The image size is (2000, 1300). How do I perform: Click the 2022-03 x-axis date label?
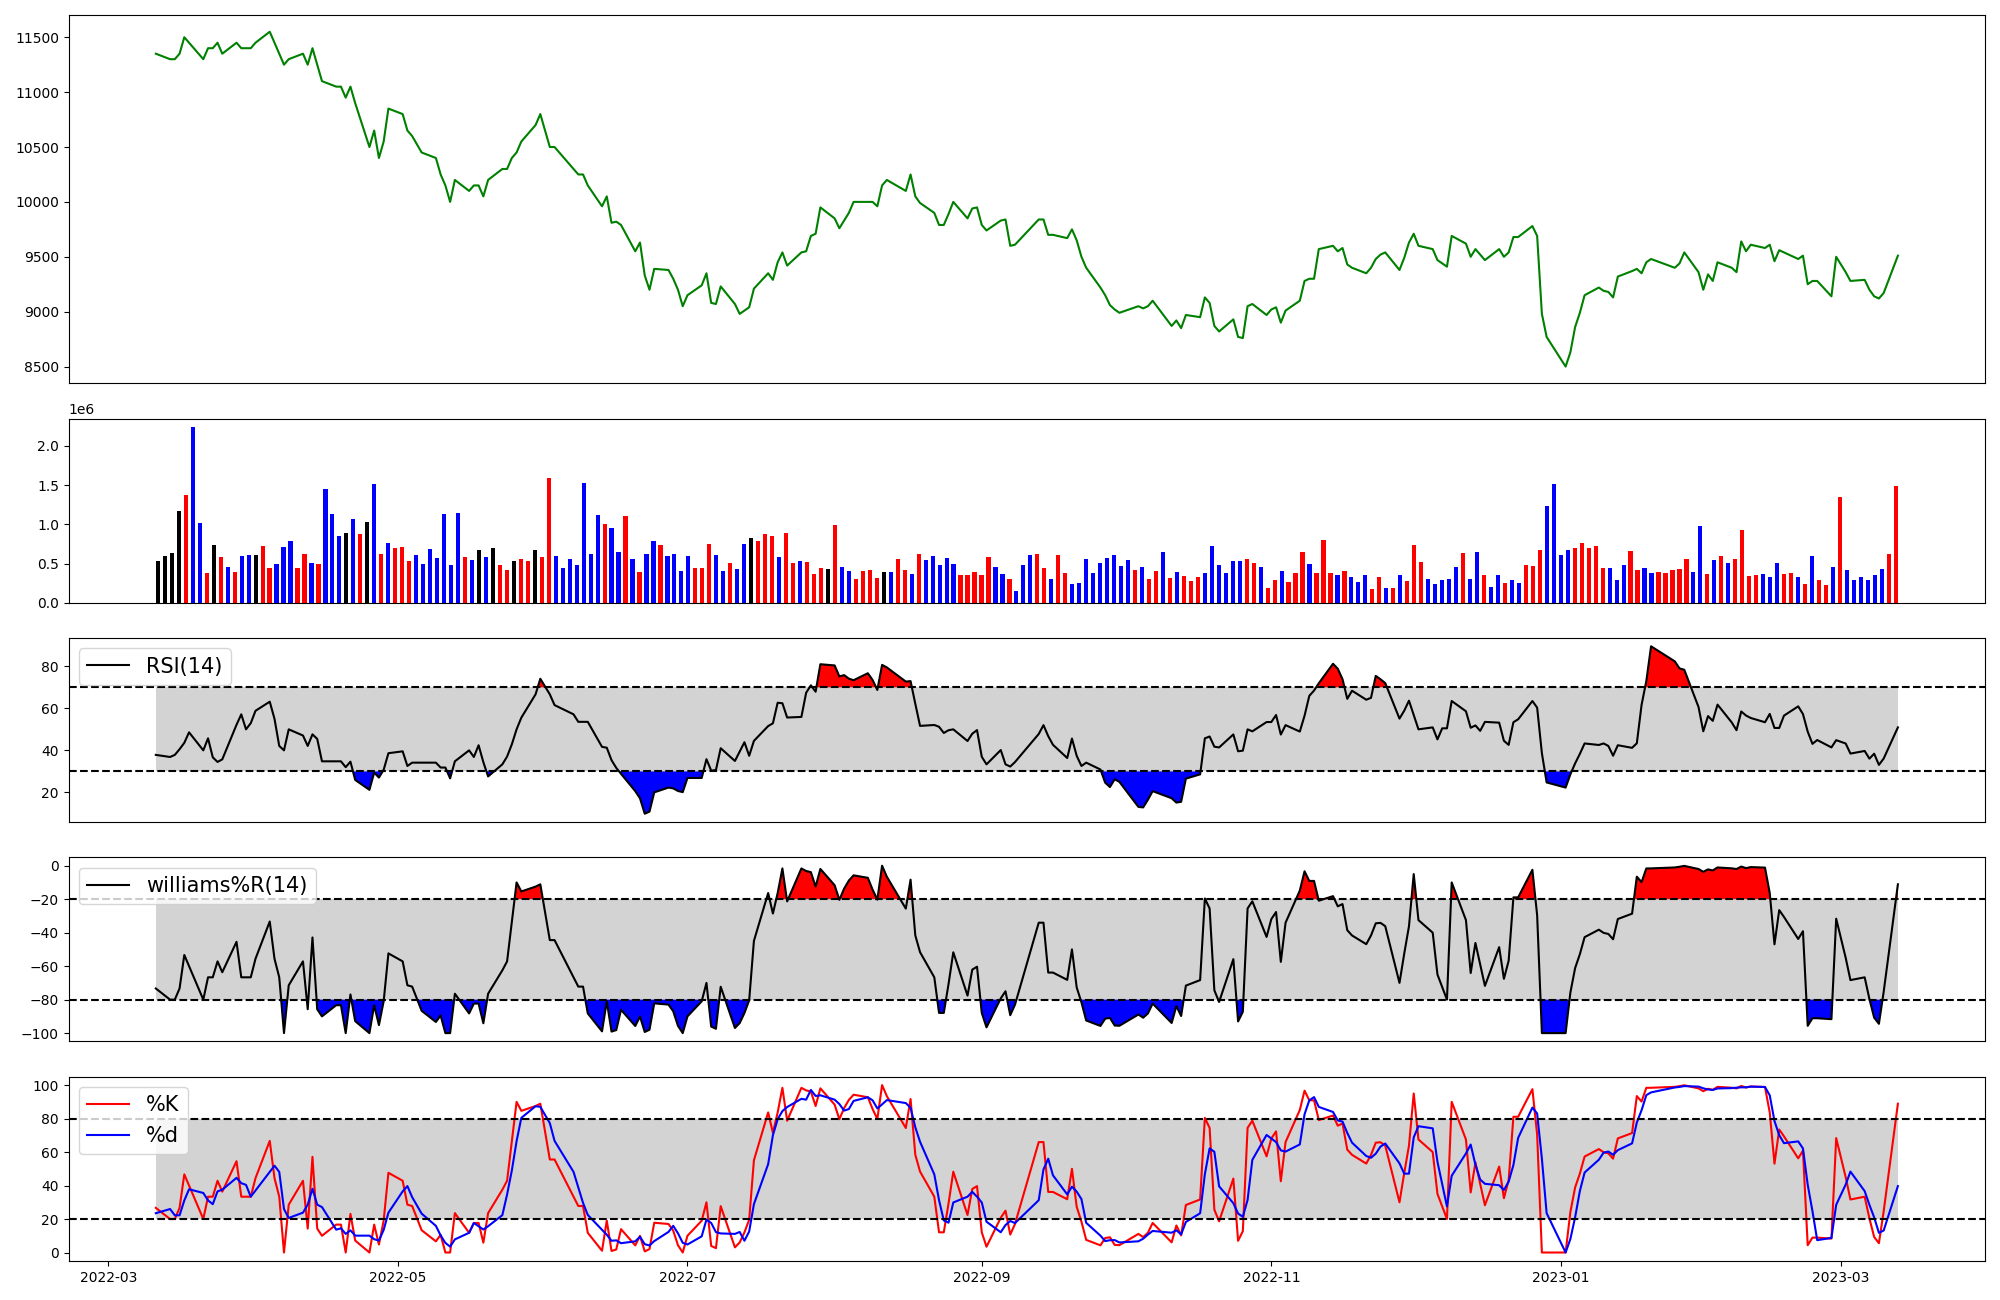point(108,1277)
